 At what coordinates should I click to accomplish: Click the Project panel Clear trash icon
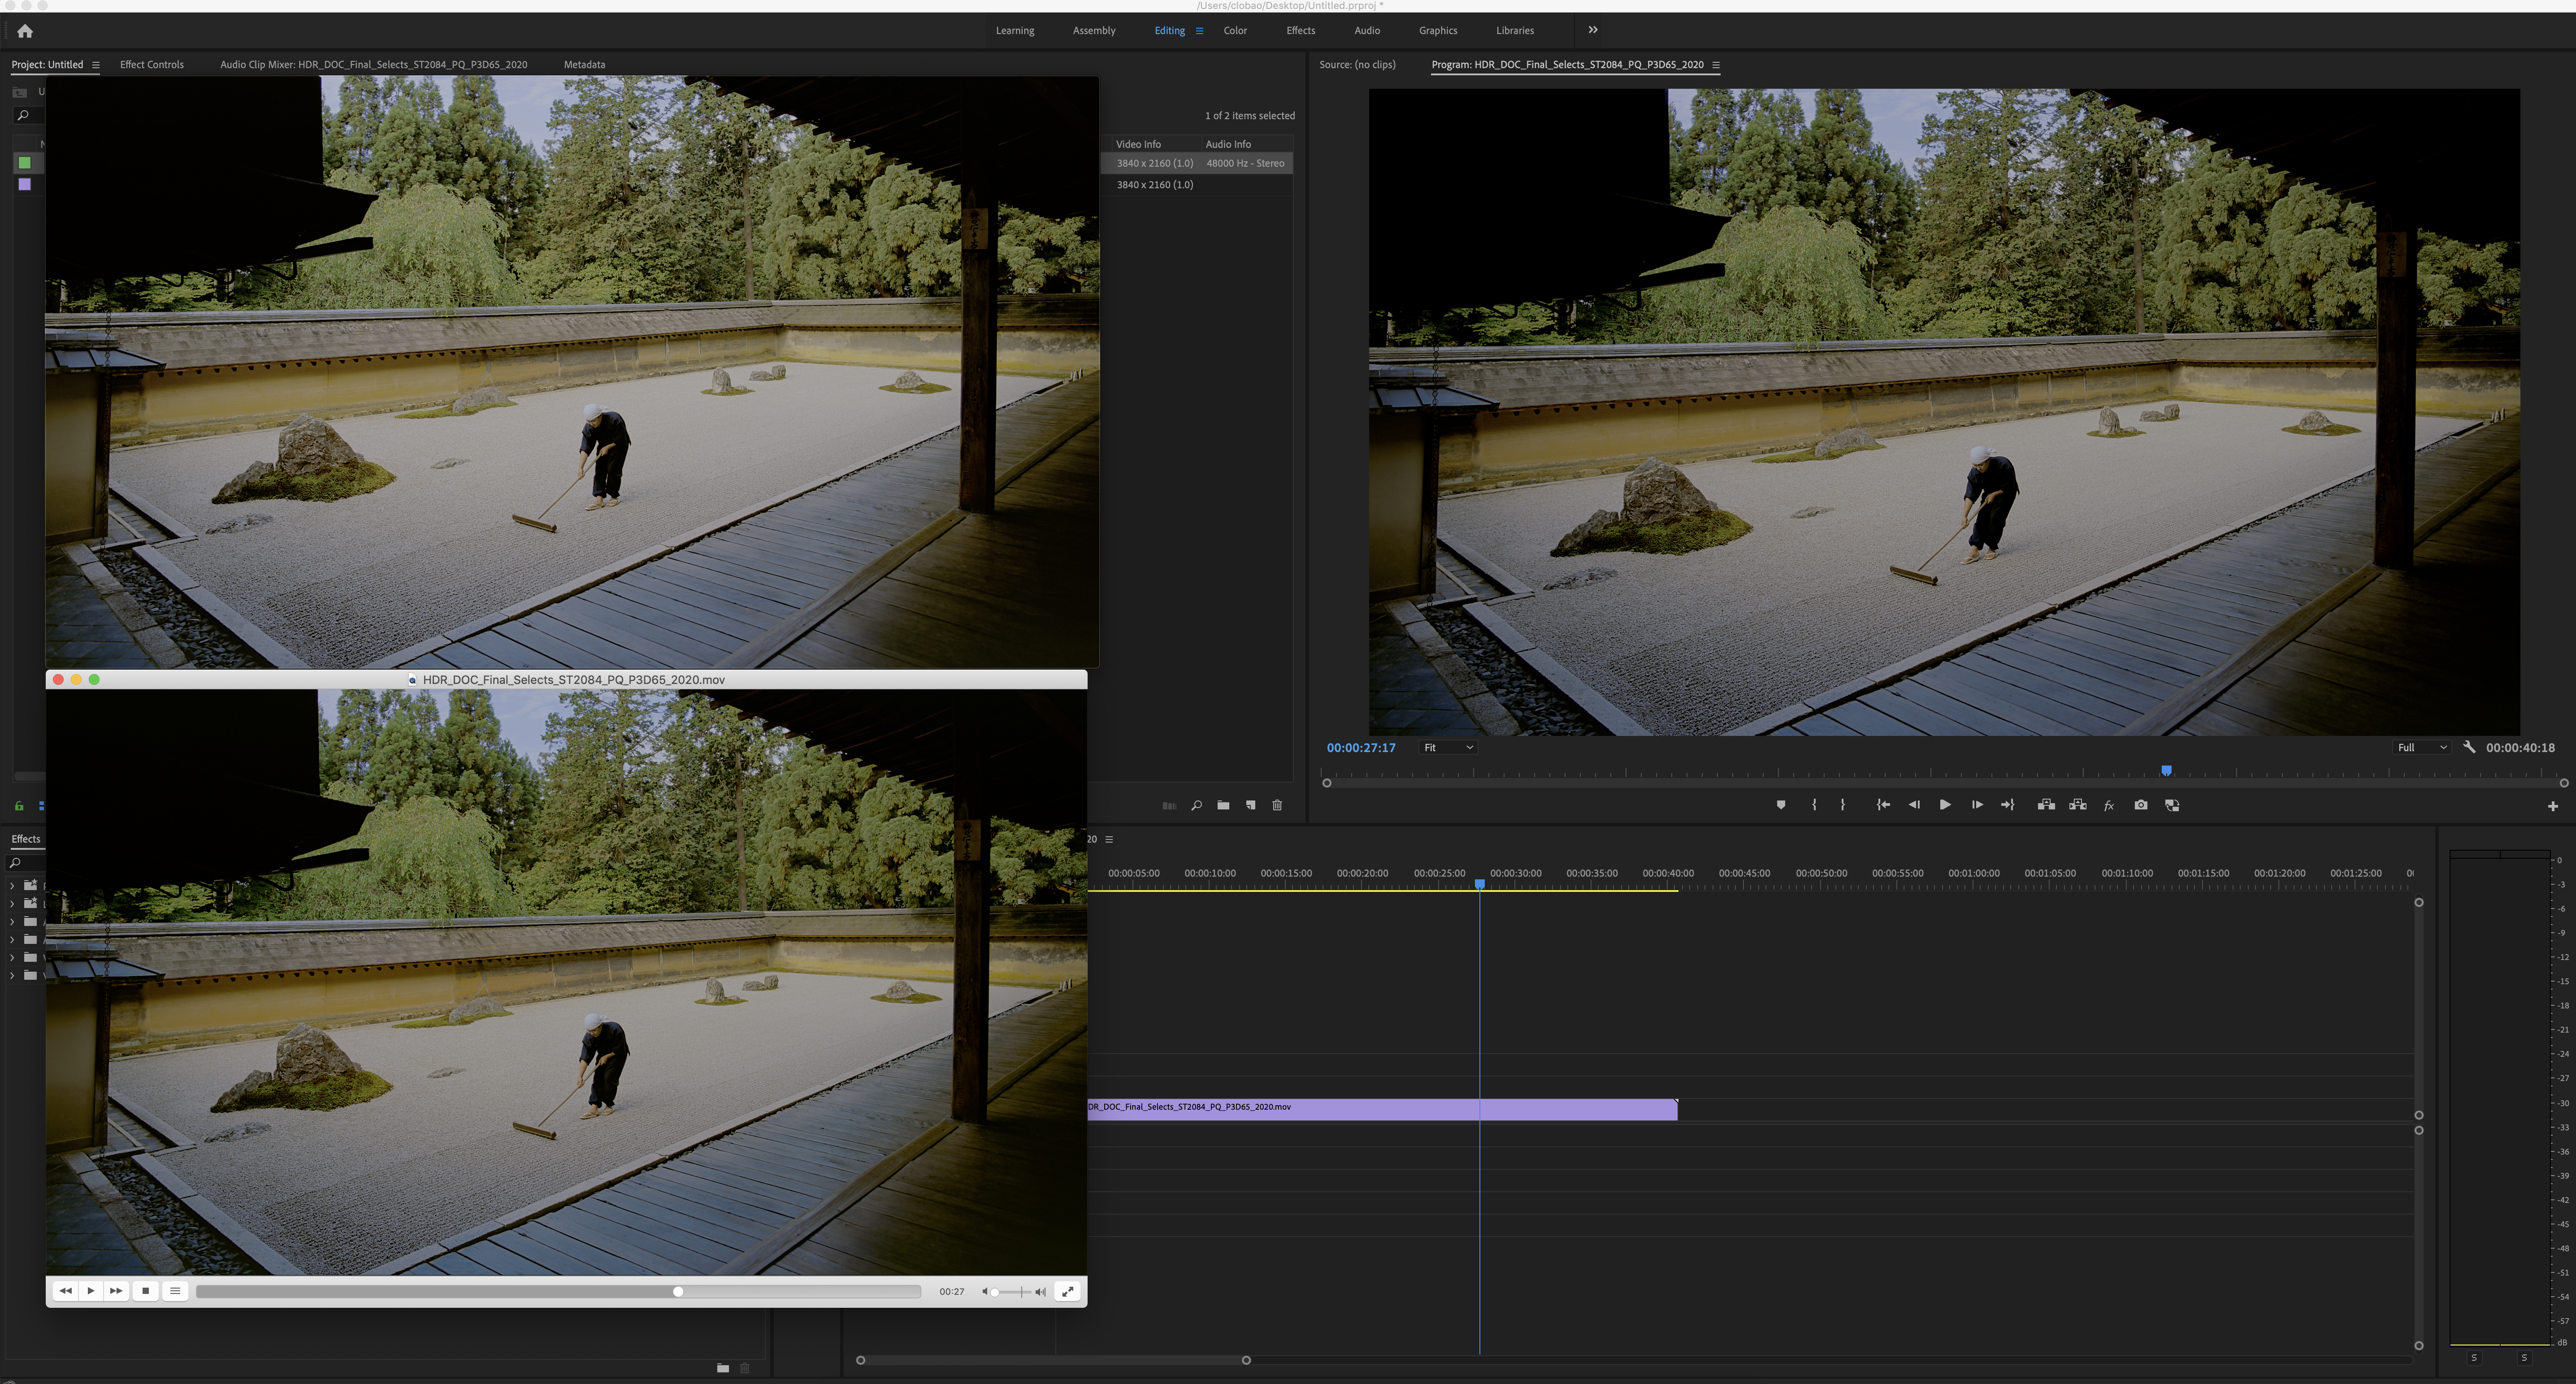[1277, 806]
